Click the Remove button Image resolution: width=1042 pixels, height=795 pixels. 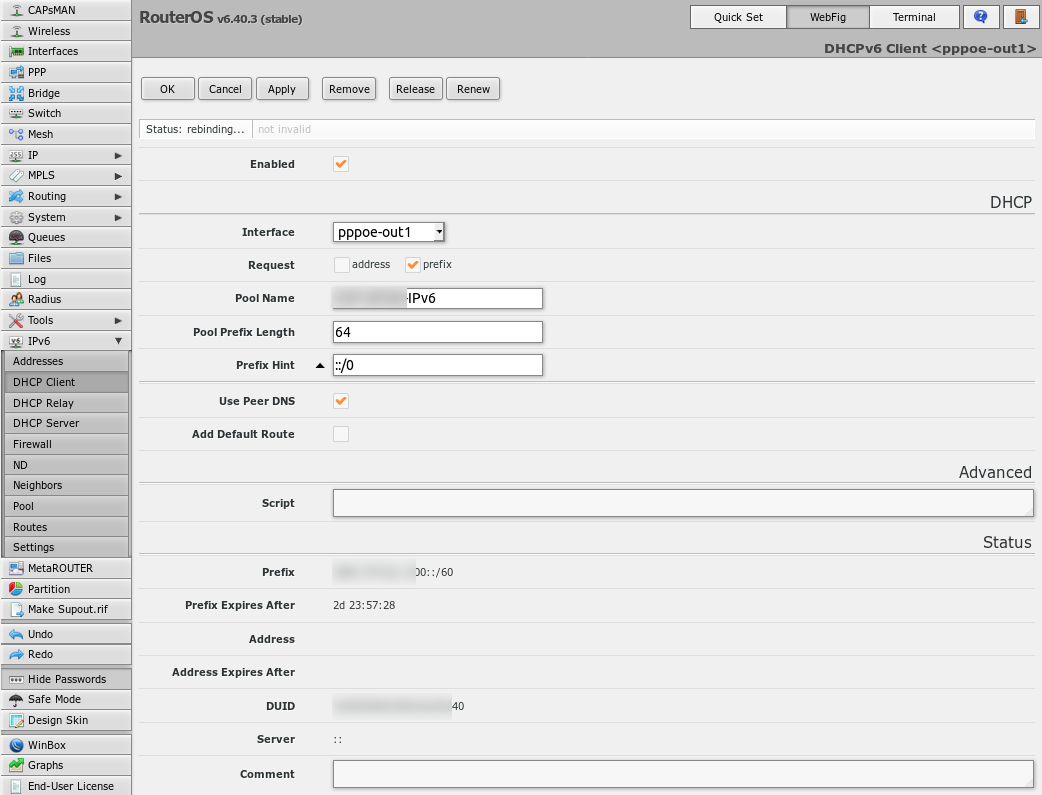(349, 89)
